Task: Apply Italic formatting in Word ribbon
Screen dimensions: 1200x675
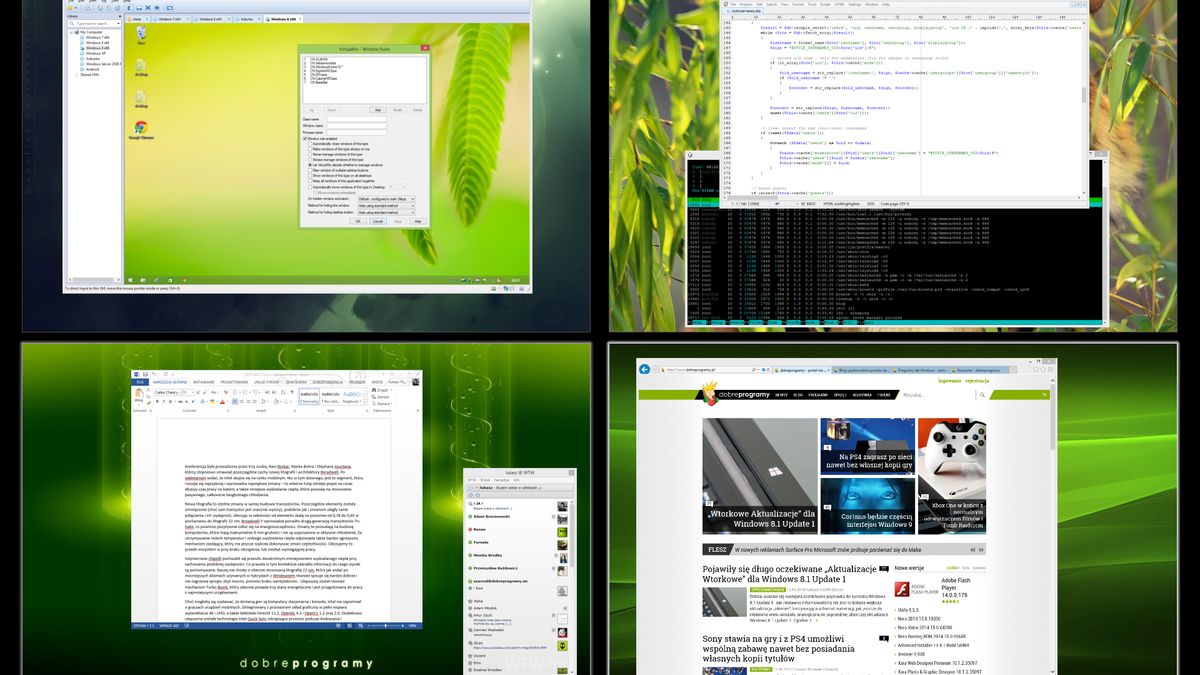Action: tap(163, 402)
